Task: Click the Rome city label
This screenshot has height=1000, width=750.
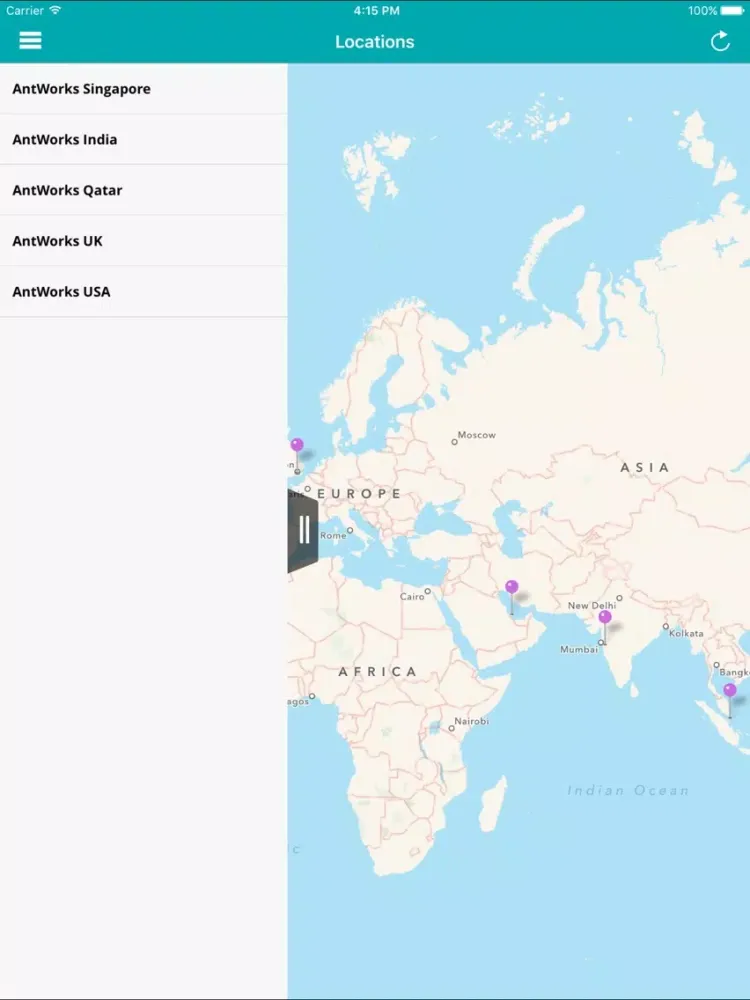Action: [333, 536]
